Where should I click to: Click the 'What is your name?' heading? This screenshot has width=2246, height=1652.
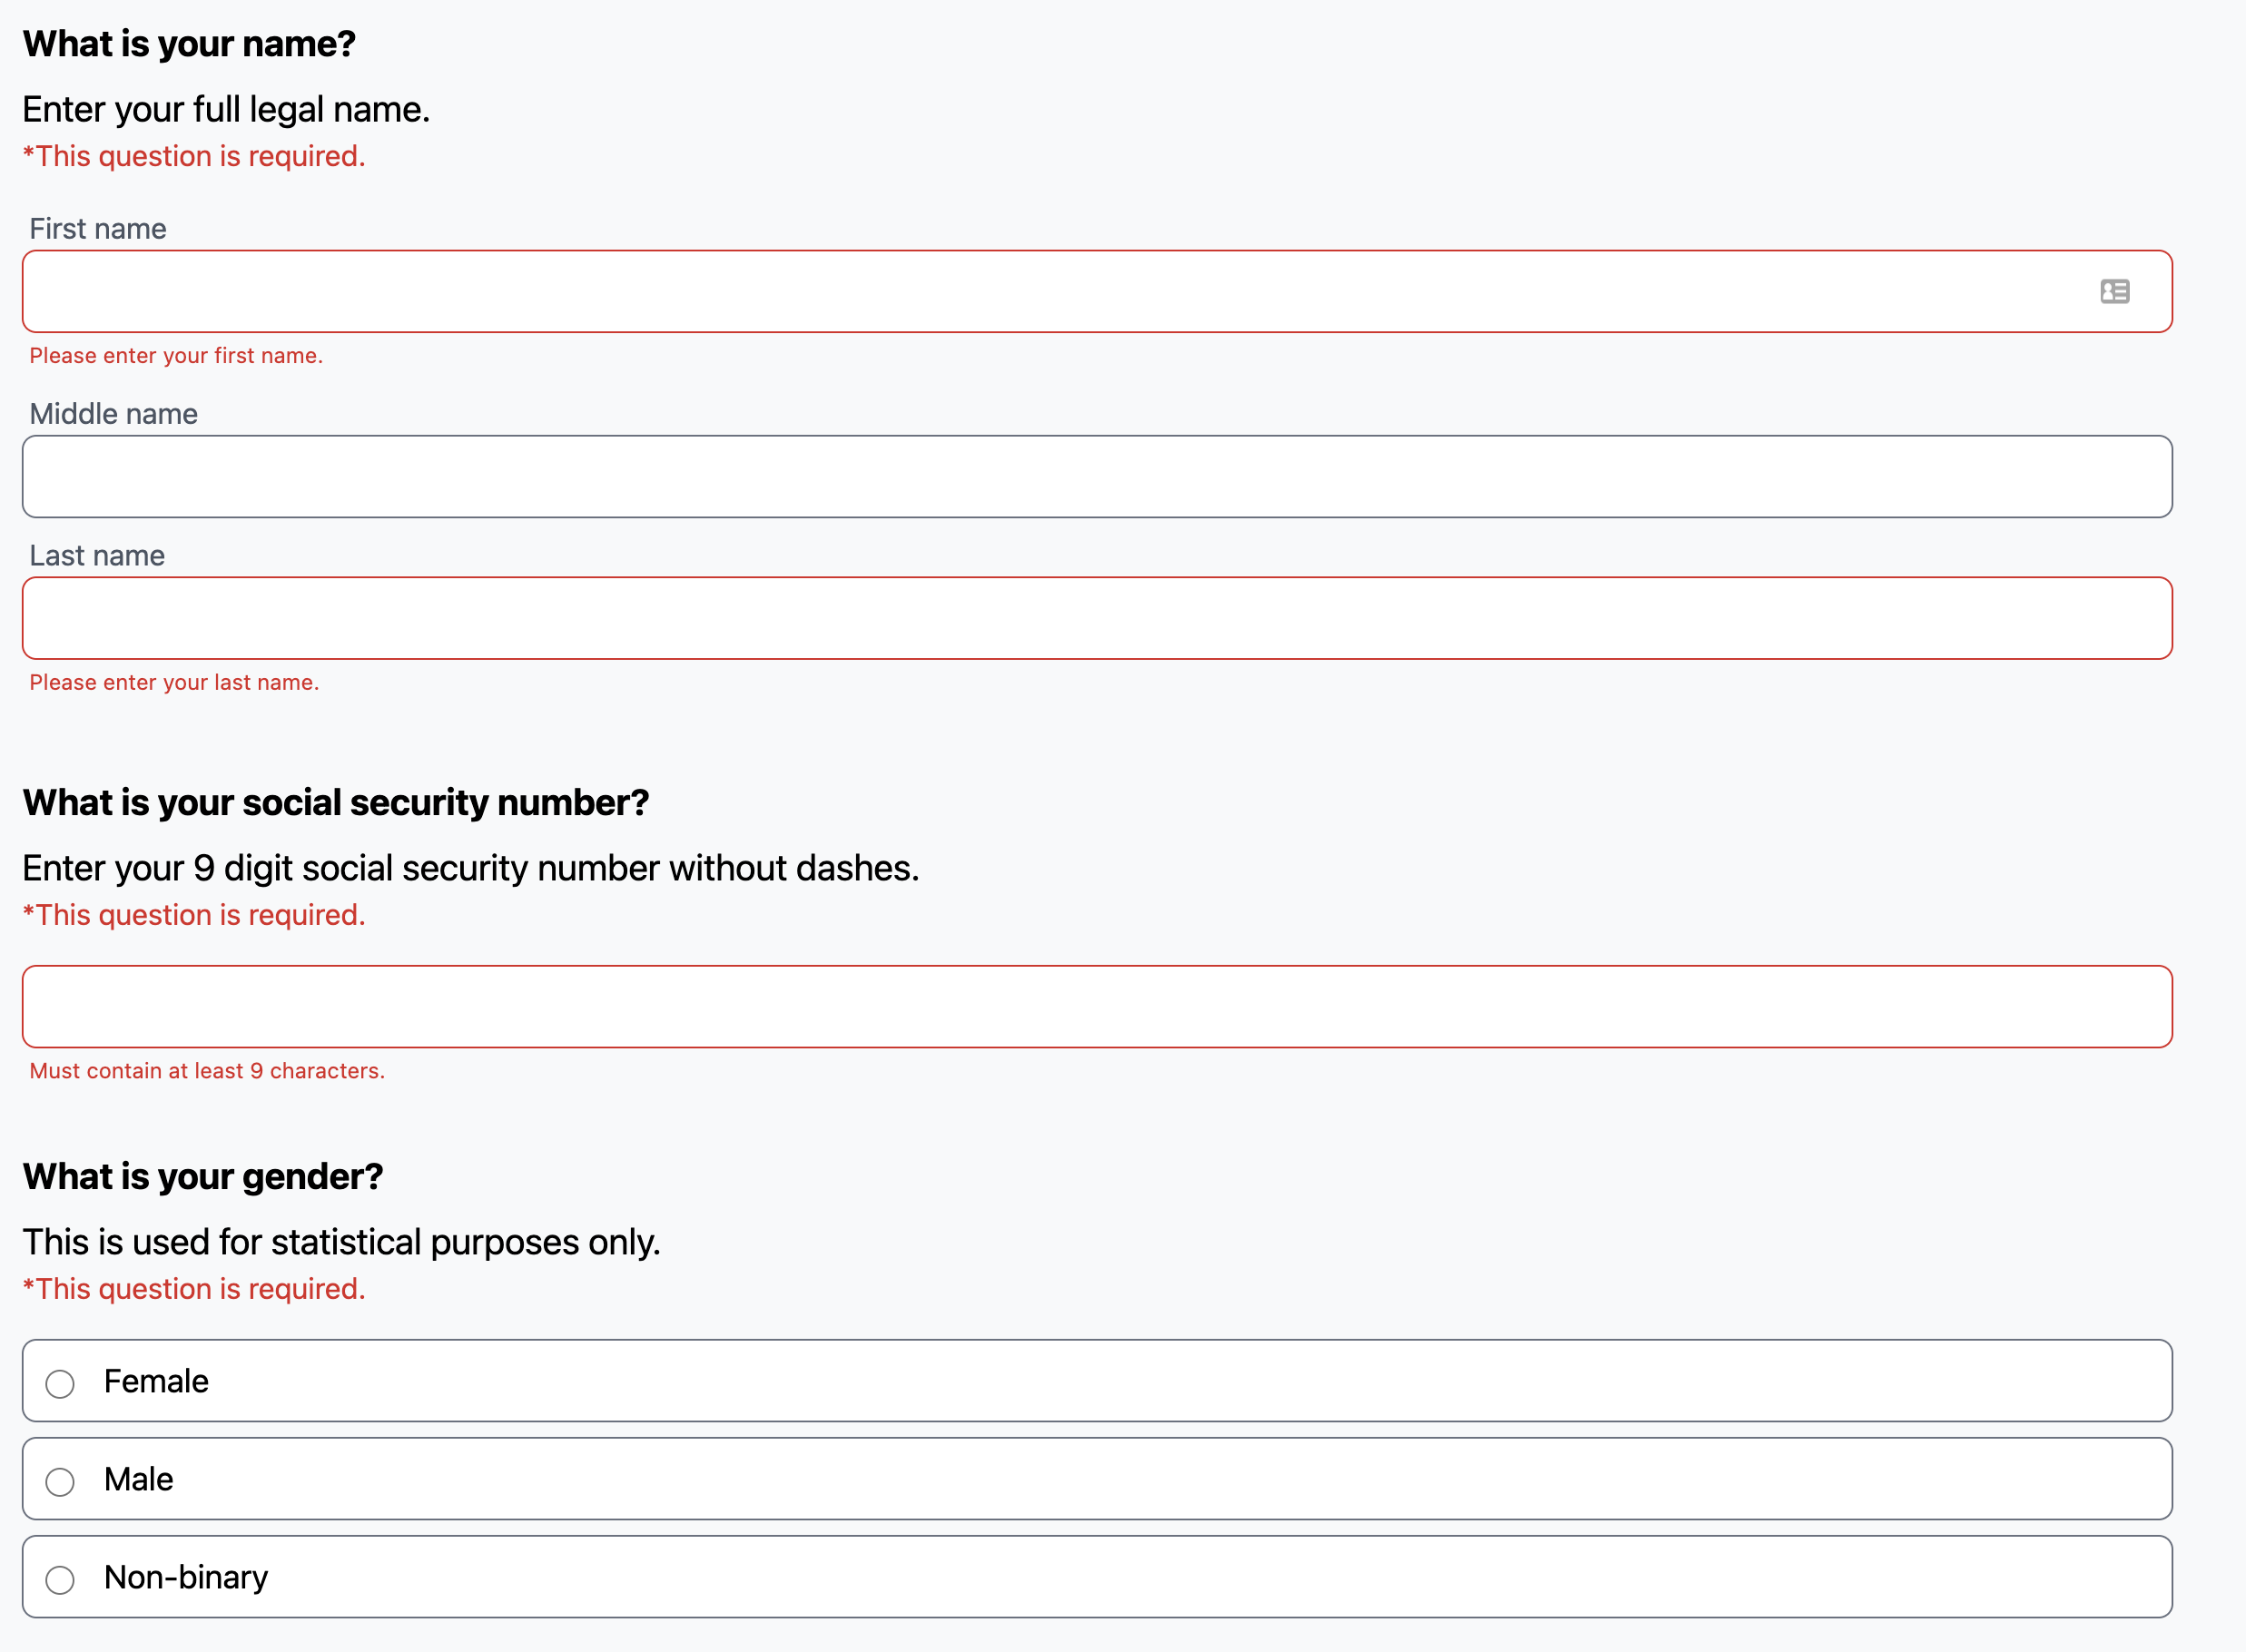coord(189,43)
